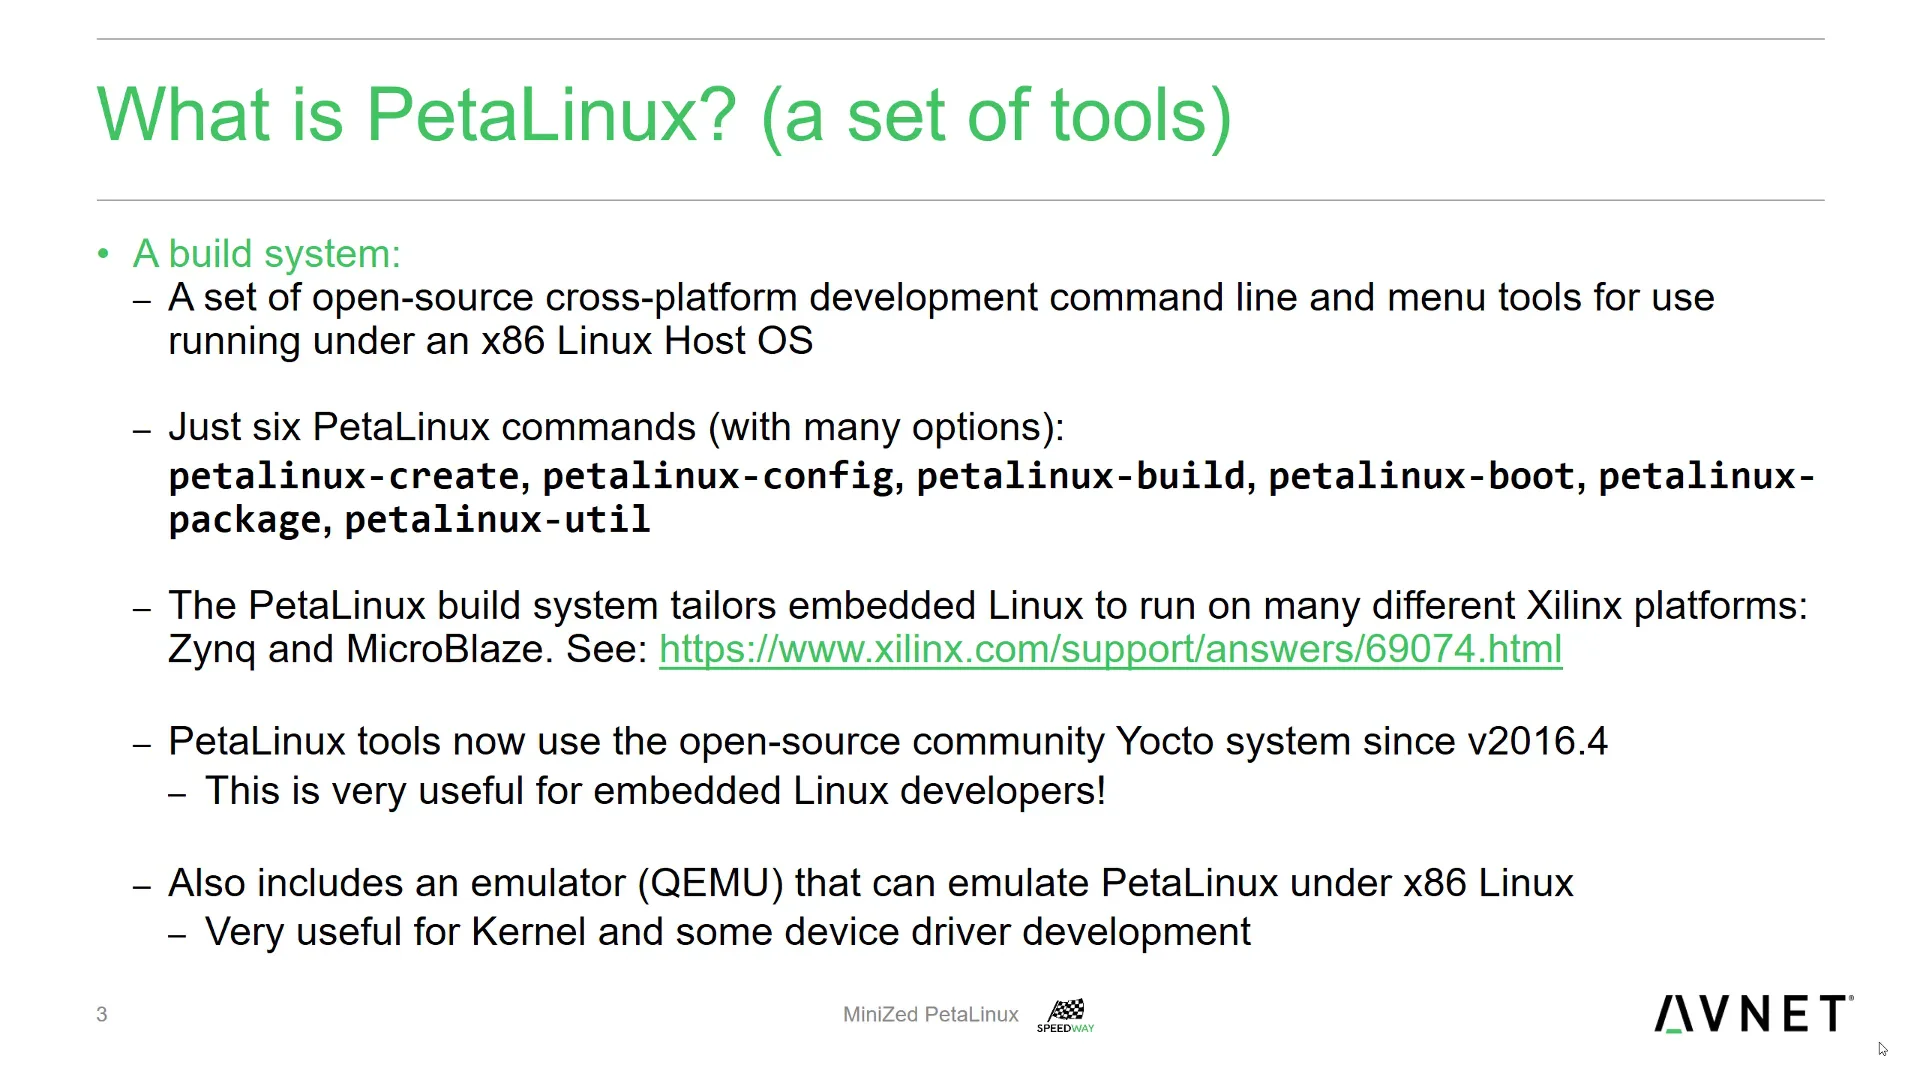Click 'This is very useful for embedded Linux developers!'
Screen dimensions: 1920x1080
click(x=655, y=791)
